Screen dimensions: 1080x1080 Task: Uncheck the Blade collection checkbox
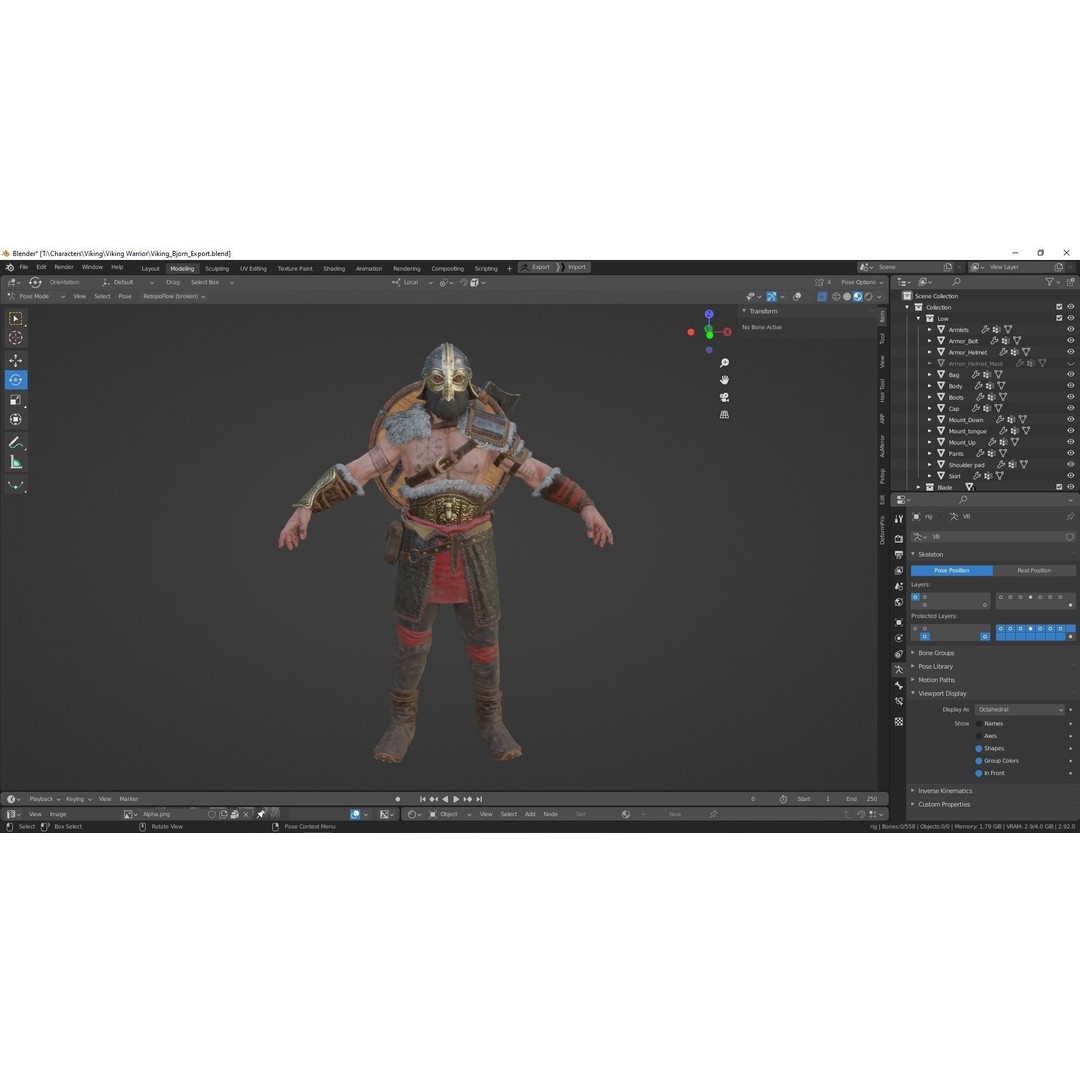(1059, 487)
